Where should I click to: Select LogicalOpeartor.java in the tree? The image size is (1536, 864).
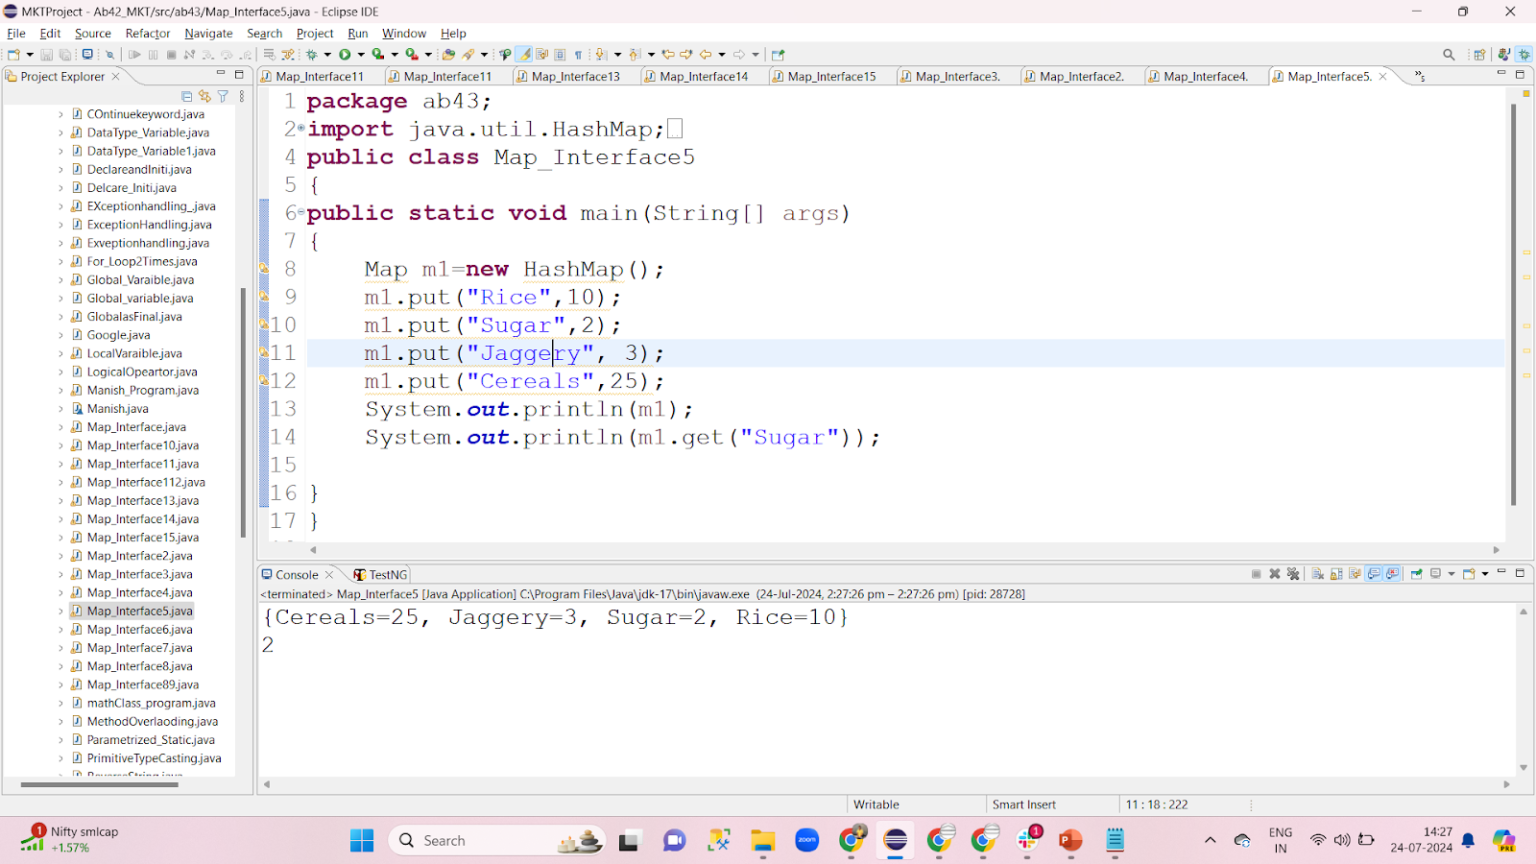142,372
